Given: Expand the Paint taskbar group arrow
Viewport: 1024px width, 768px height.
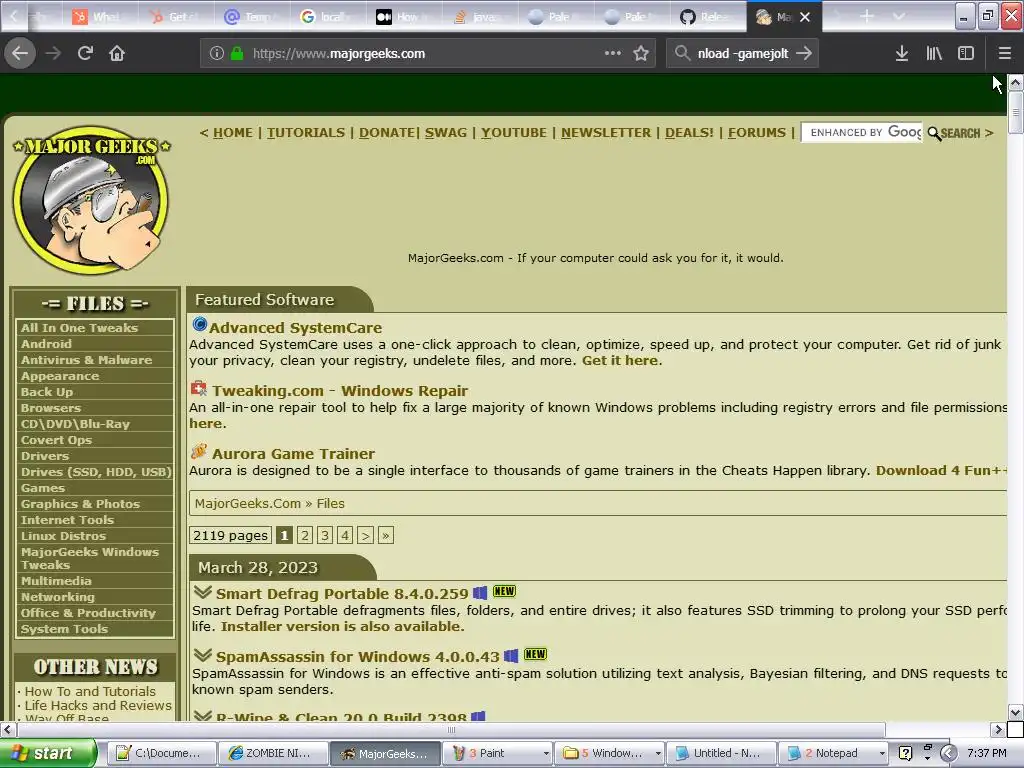Looking at the screenshot, I should [546, 754].
